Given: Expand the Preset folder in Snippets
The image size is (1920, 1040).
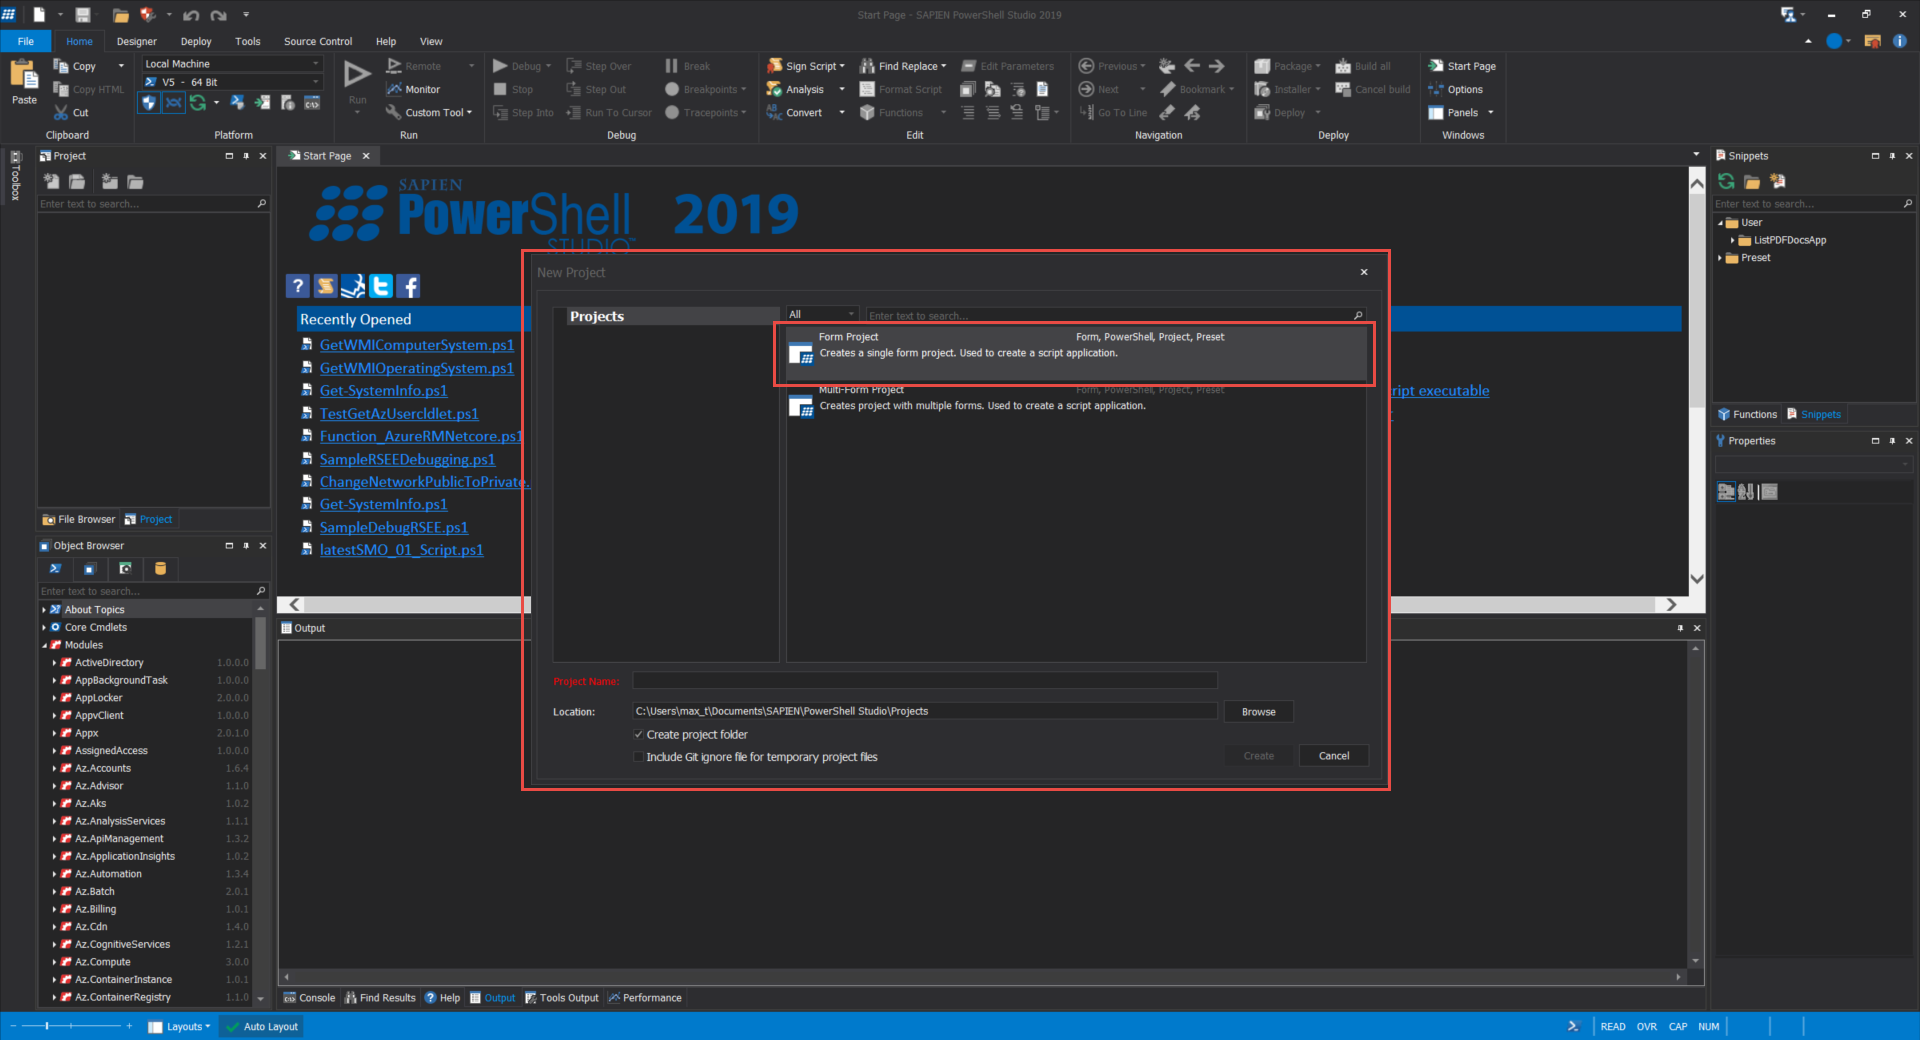Looking at the screenshot, I should click(x=1720, y=258).
